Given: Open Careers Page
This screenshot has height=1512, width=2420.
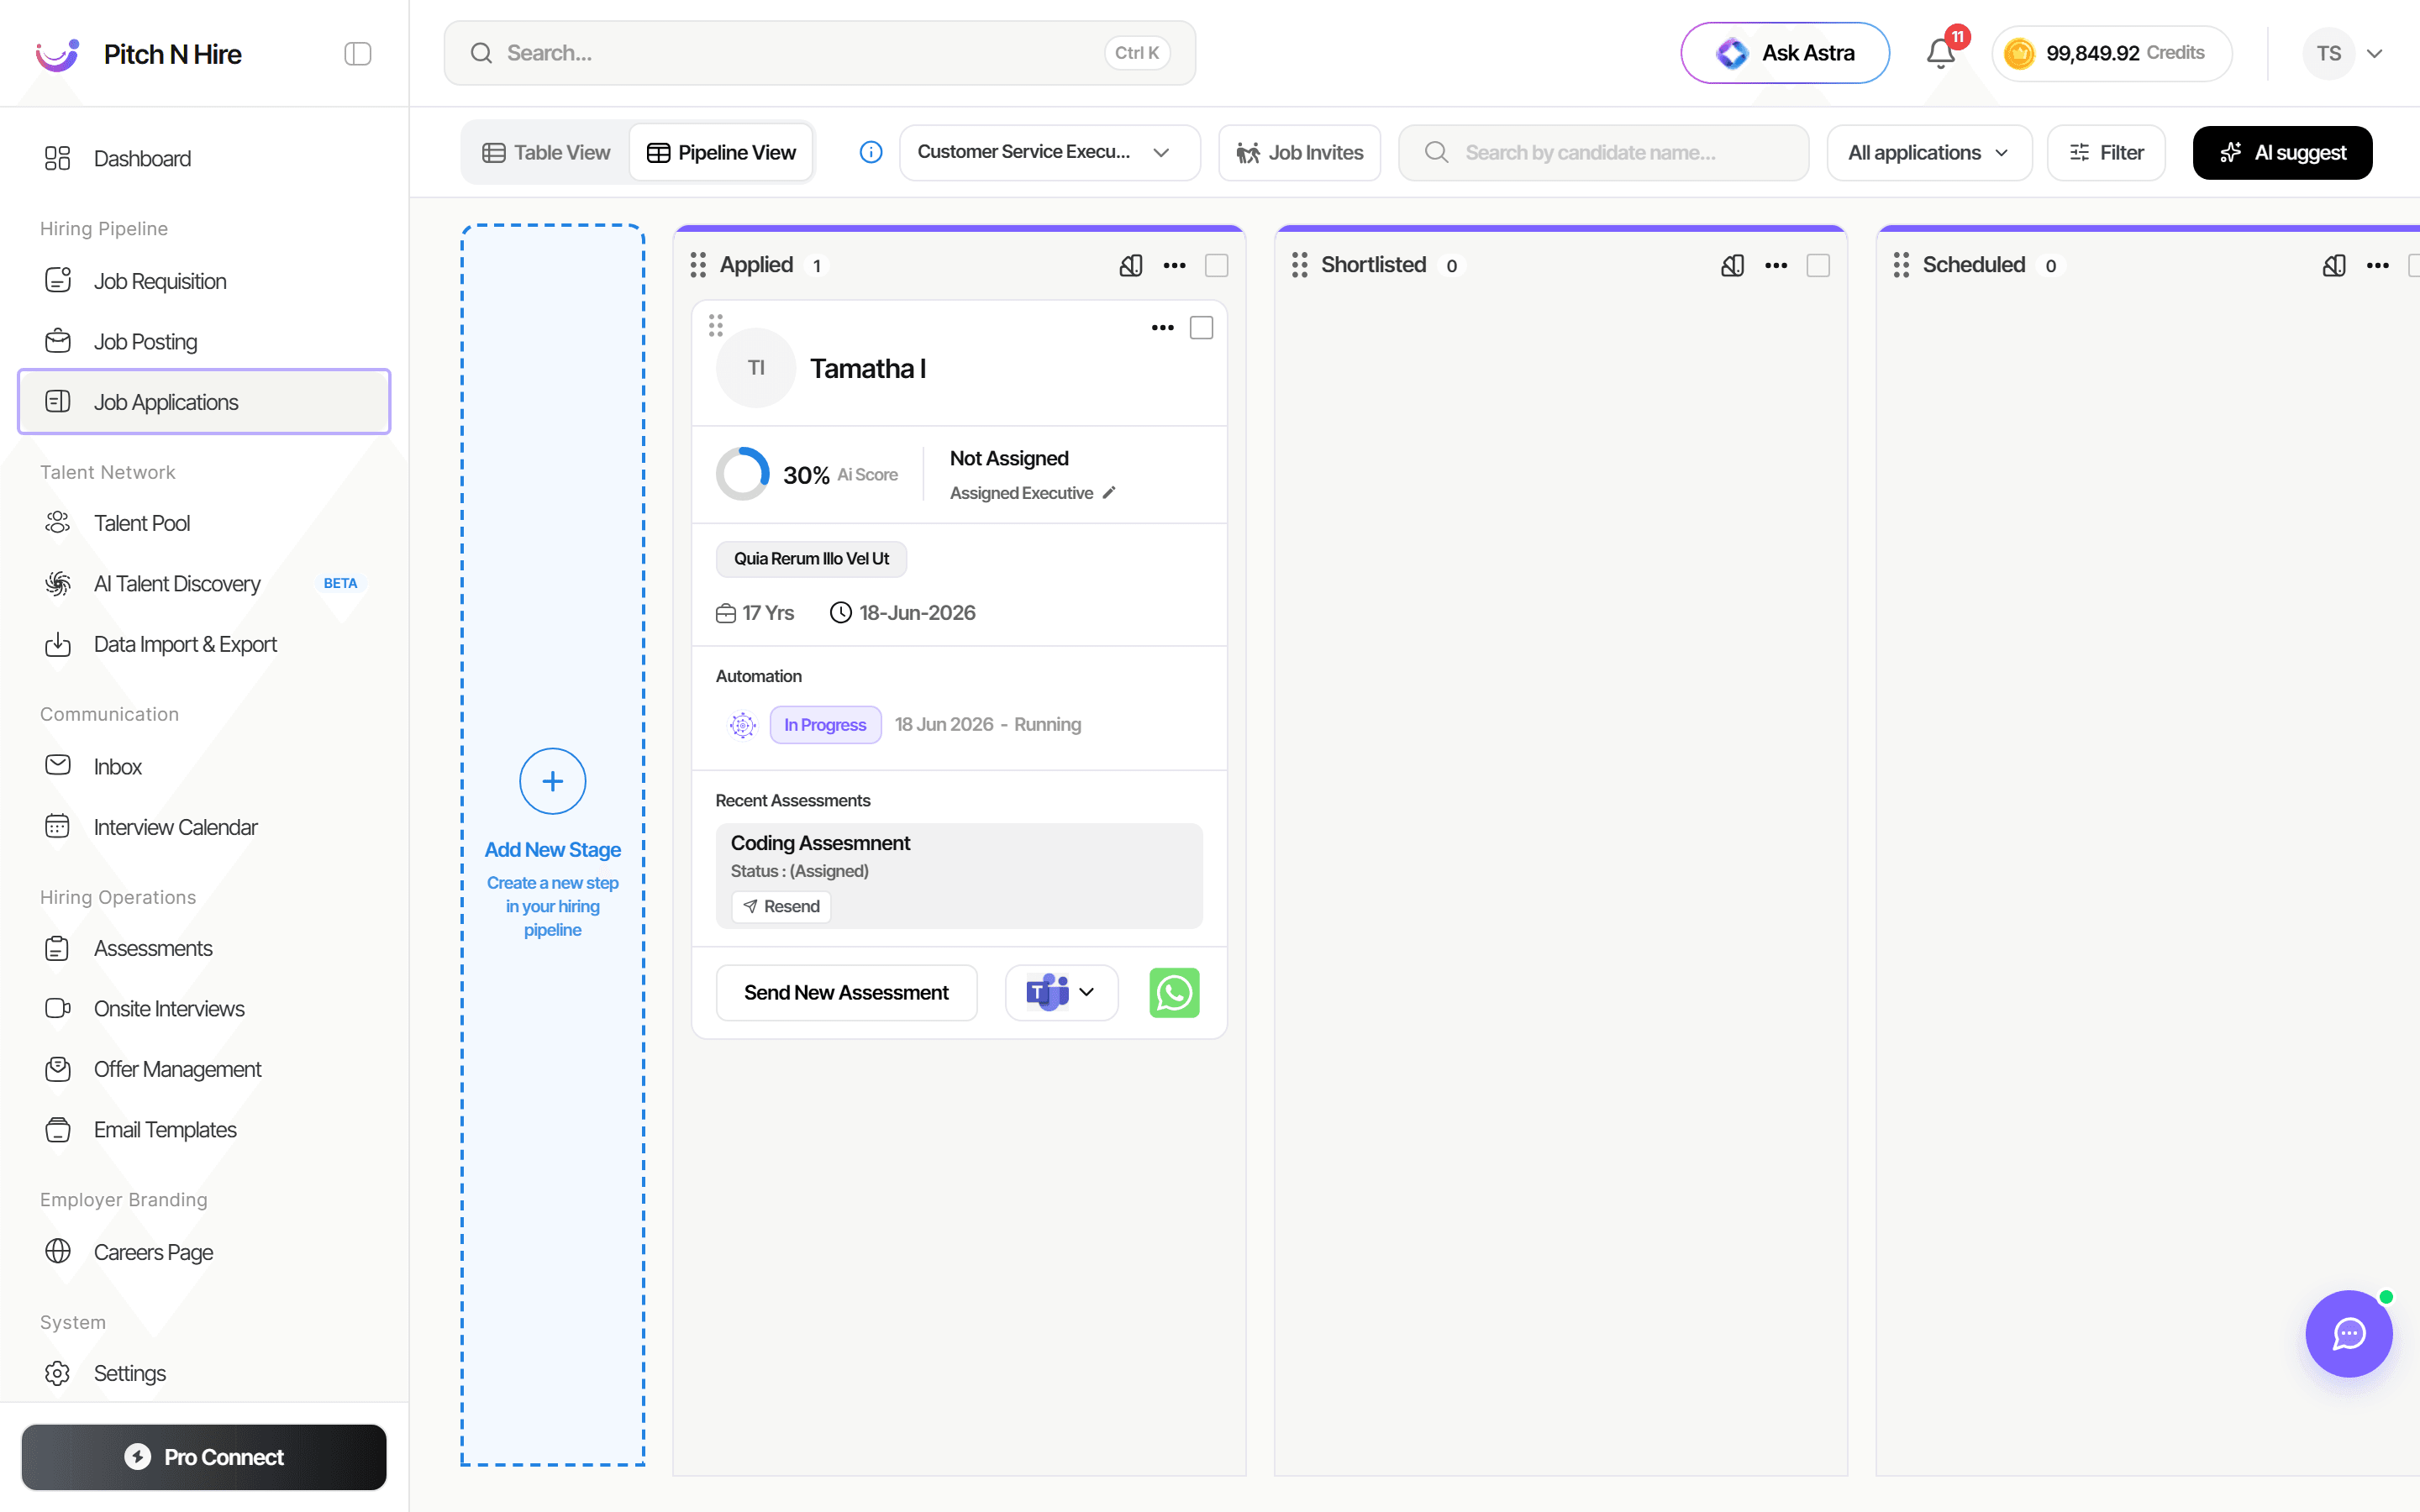Looking at the screenshot, I should click(204, 1252).
